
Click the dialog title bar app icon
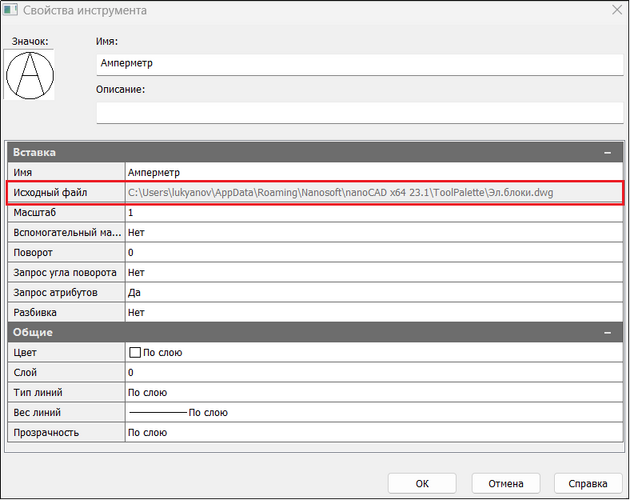click(x=10, y=10)
